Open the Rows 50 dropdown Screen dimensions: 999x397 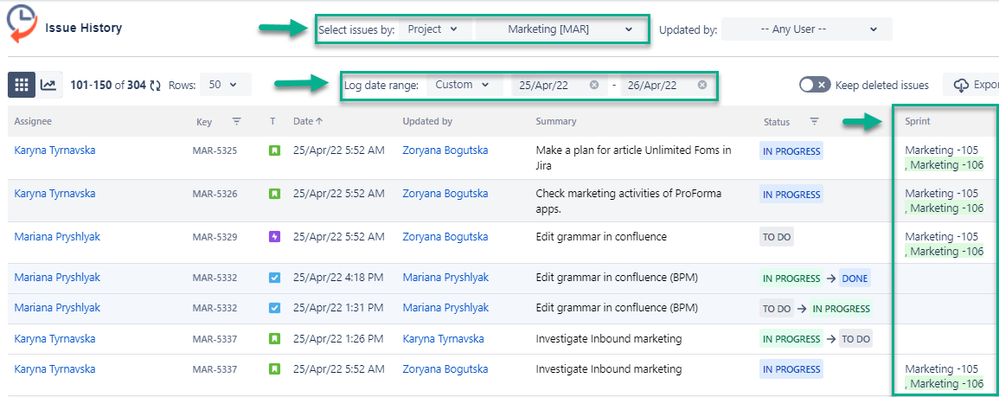point(226,85)
